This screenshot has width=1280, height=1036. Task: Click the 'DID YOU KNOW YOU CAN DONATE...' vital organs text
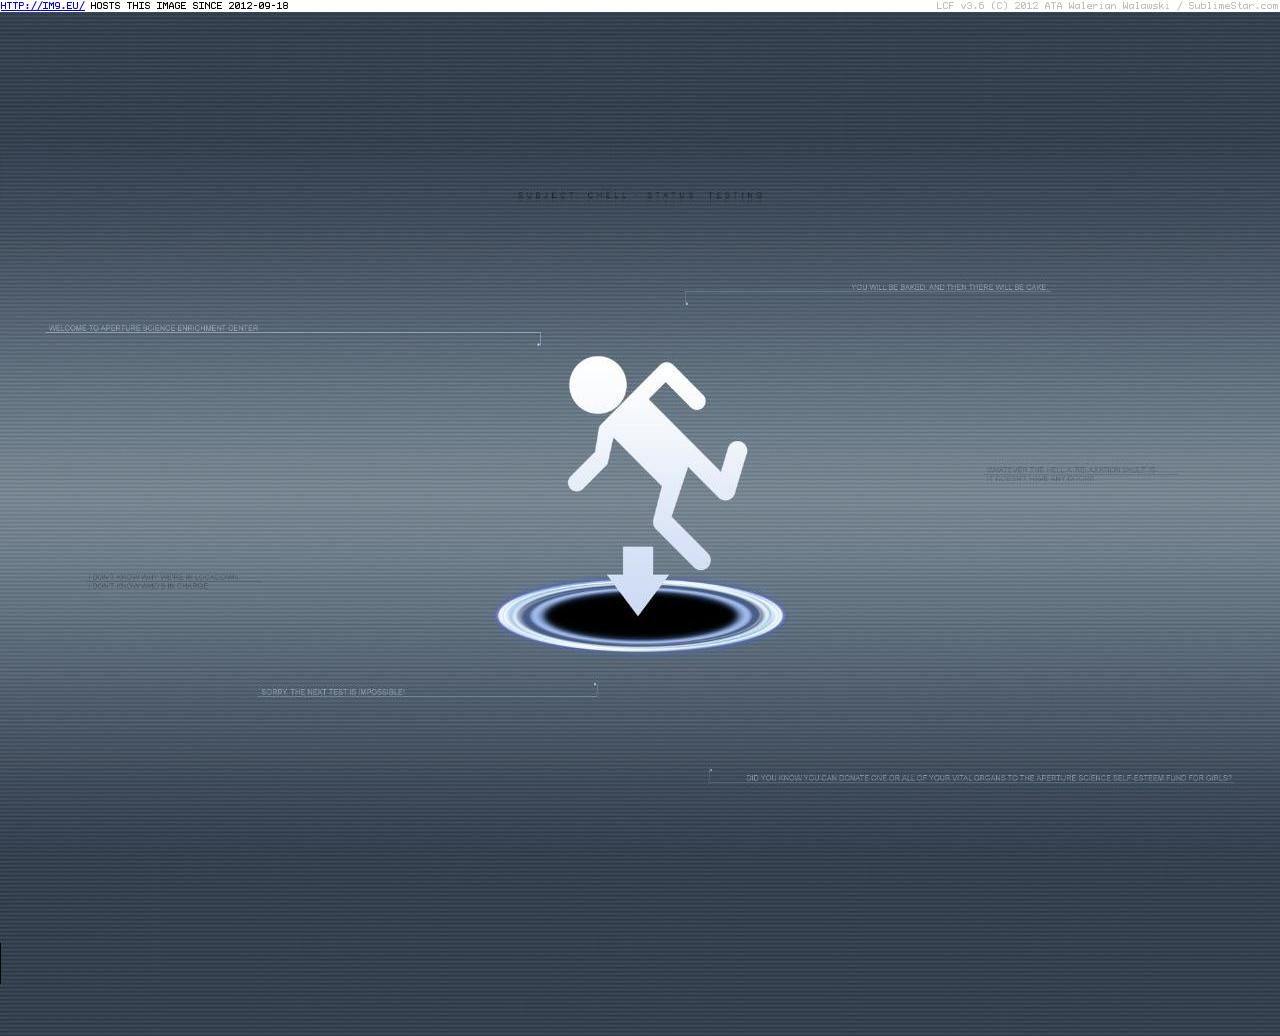(x=989, y=778)
